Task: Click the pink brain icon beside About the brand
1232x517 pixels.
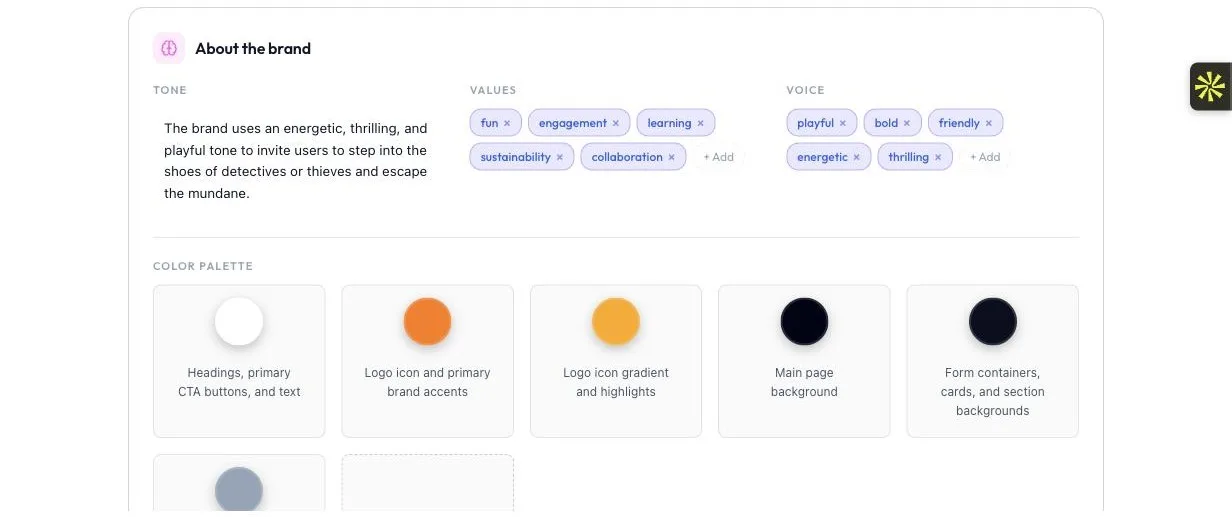Action: pos(169,48)
